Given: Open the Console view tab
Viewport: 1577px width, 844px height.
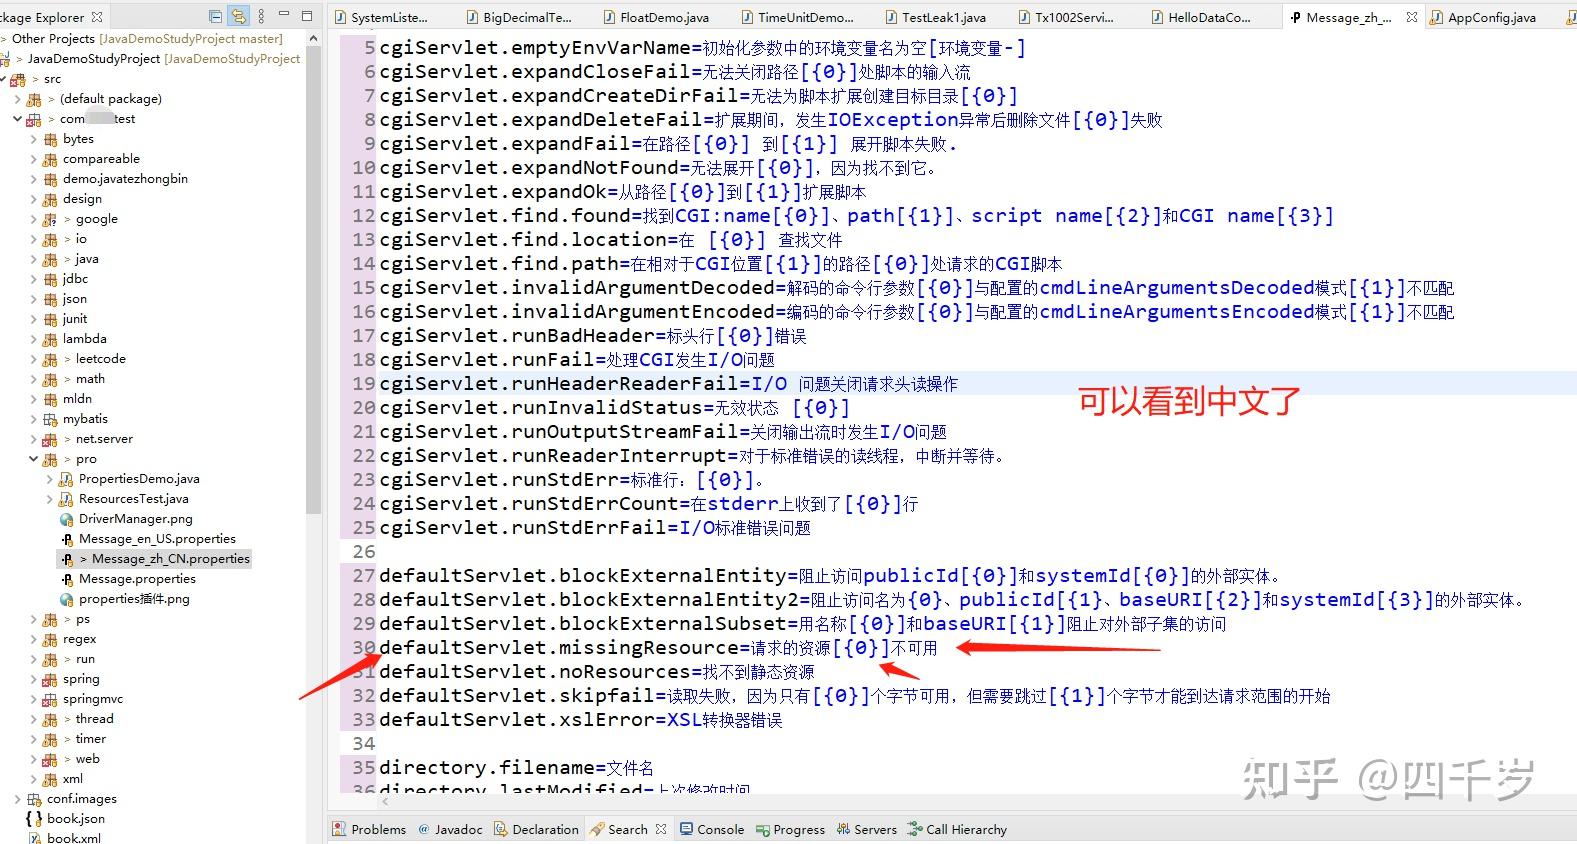Looking at the screenshot, I should 712,829.
